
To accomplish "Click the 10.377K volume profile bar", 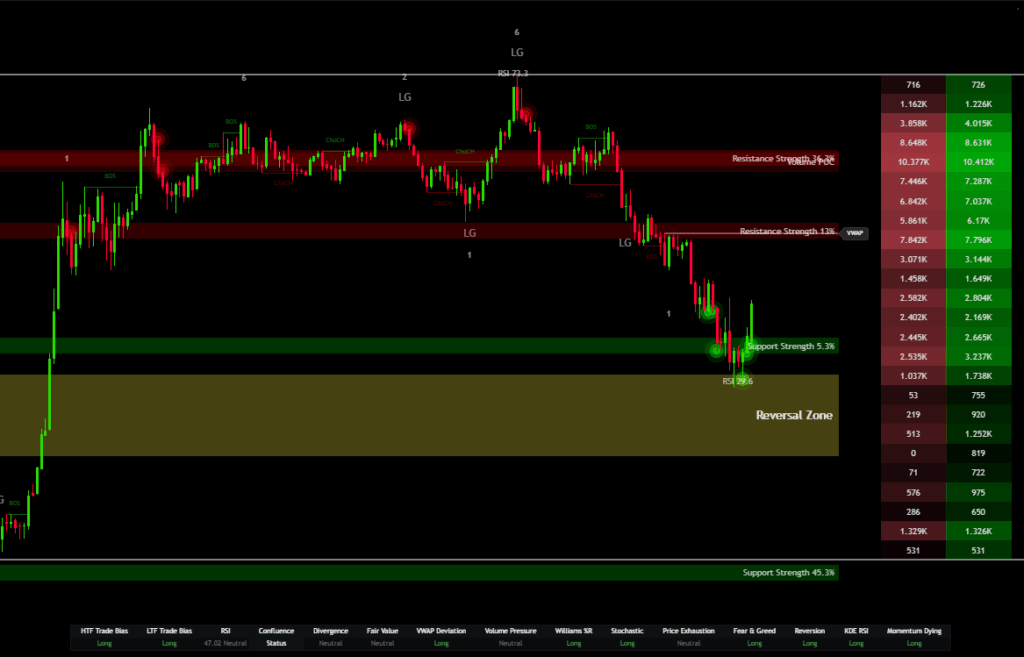I will click(x=913, y=161).
